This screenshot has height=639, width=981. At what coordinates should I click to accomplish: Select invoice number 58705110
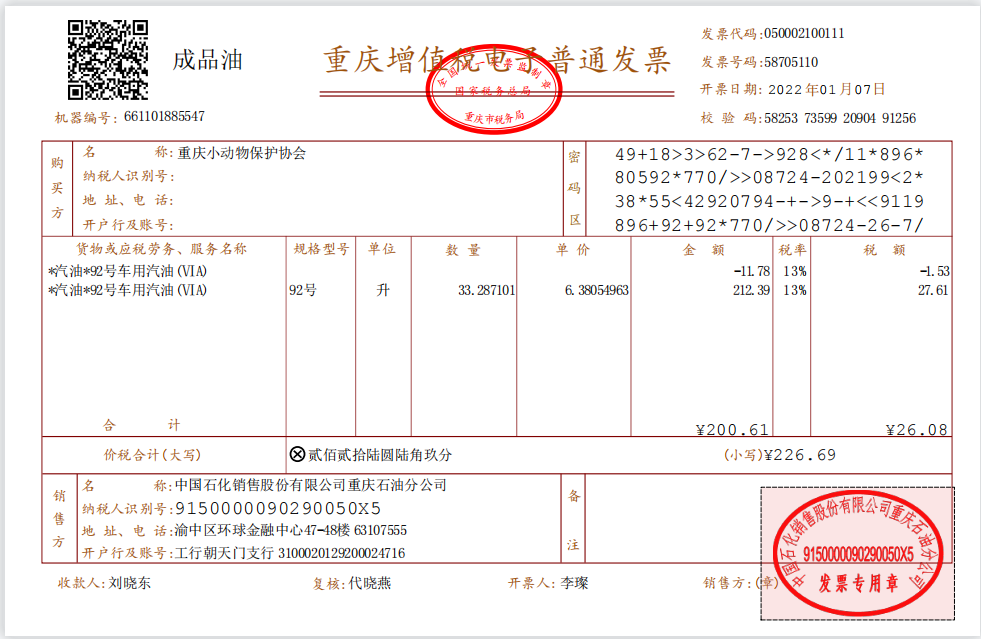[x=791, y=62]
